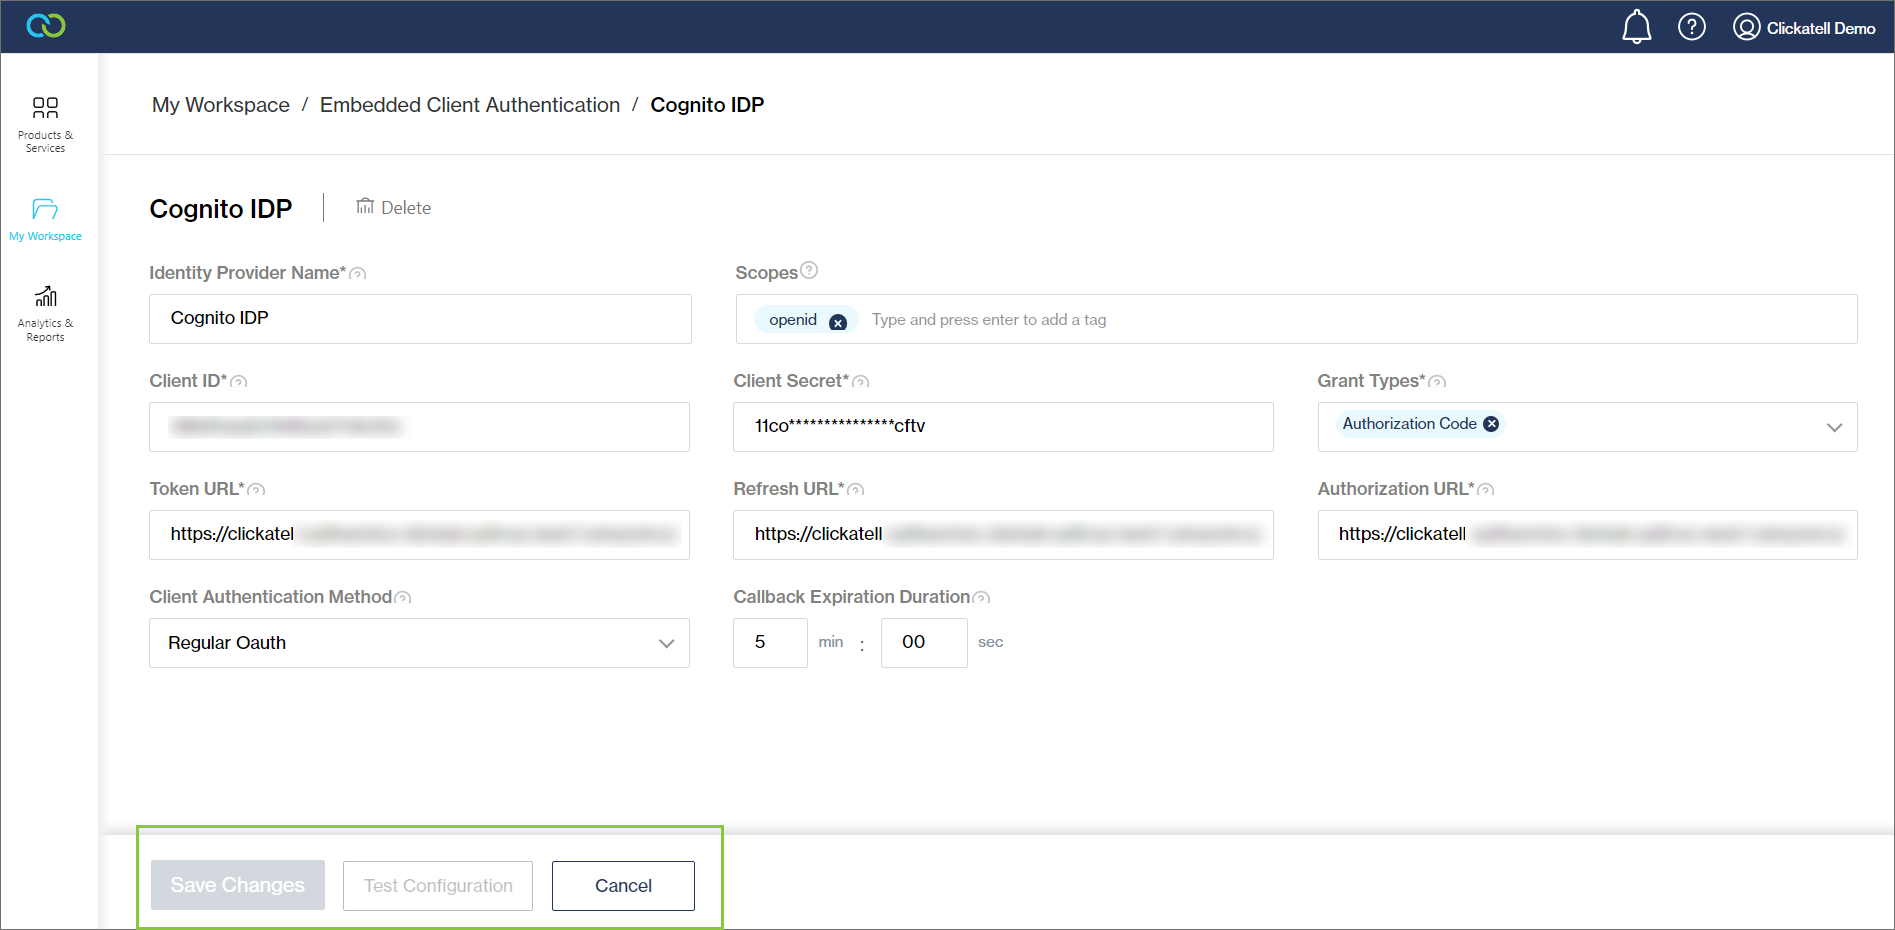Remove the openid scope tag
The width and height of the screenshot is (1895, 930).
coord(839,319)
